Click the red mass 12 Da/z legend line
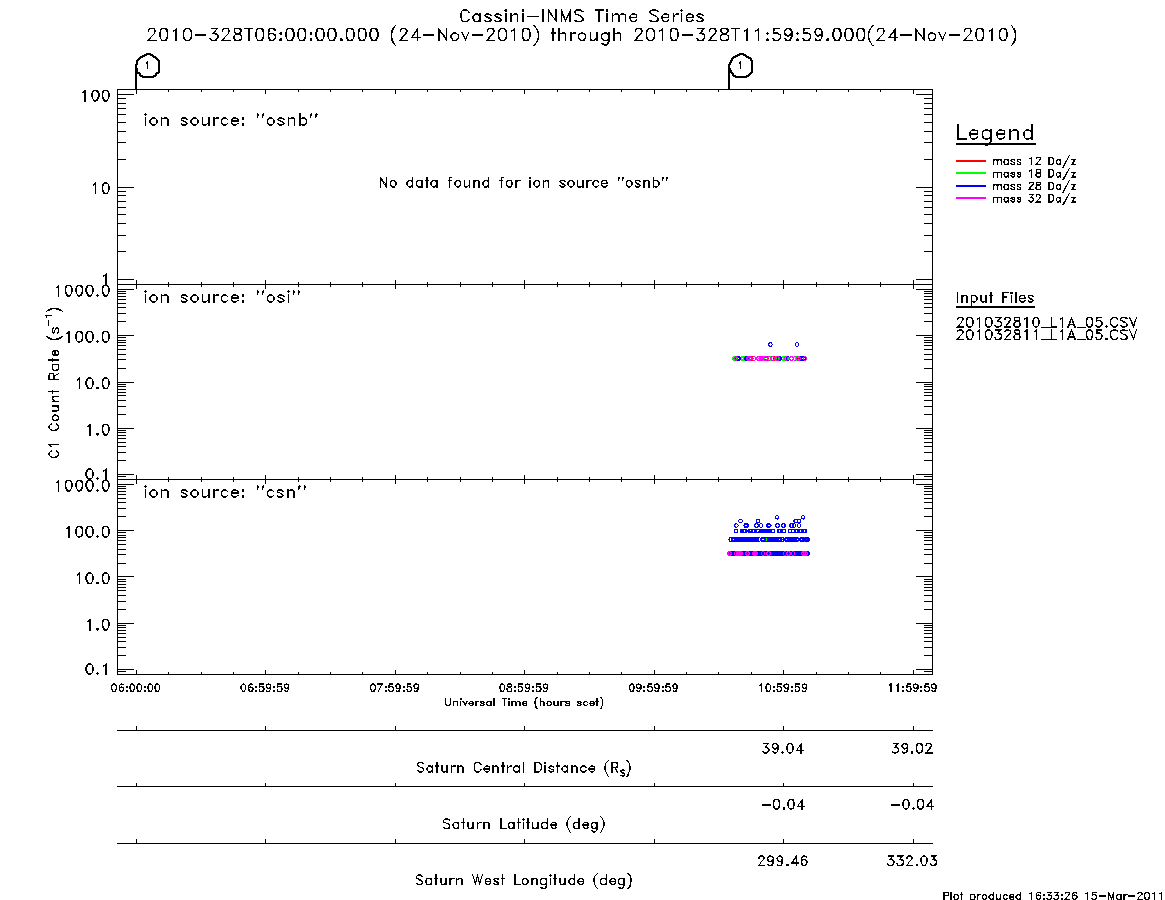 pos(970,161)
